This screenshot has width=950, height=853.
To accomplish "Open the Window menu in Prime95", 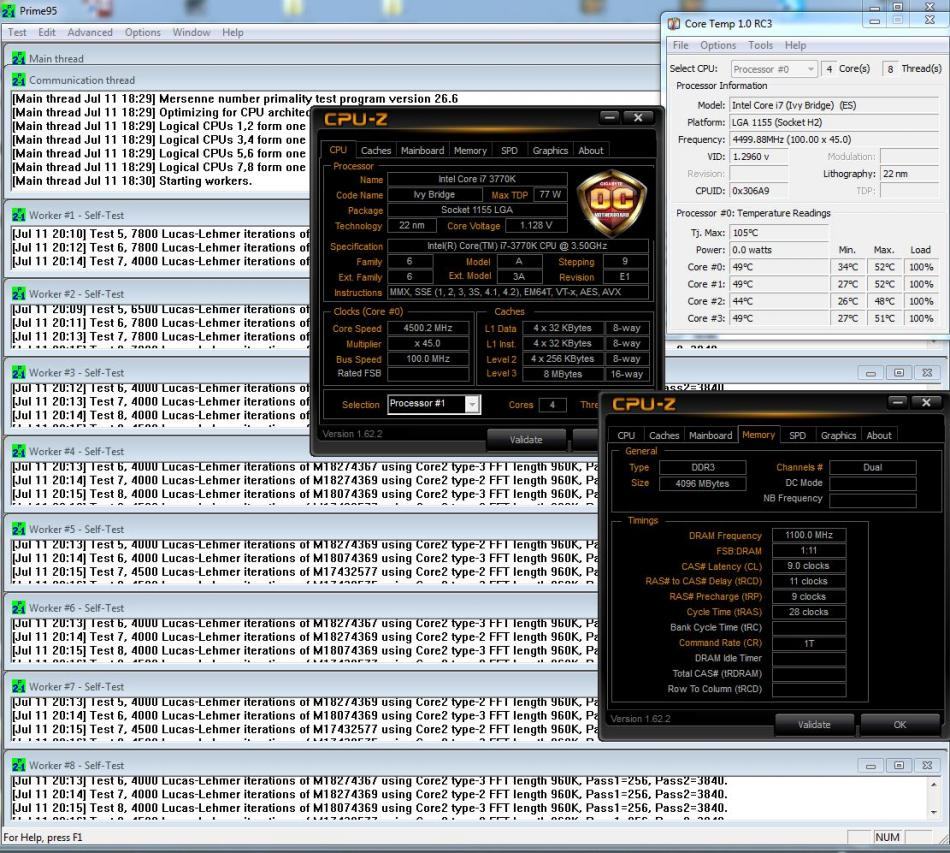I will (x=191, y=32).
